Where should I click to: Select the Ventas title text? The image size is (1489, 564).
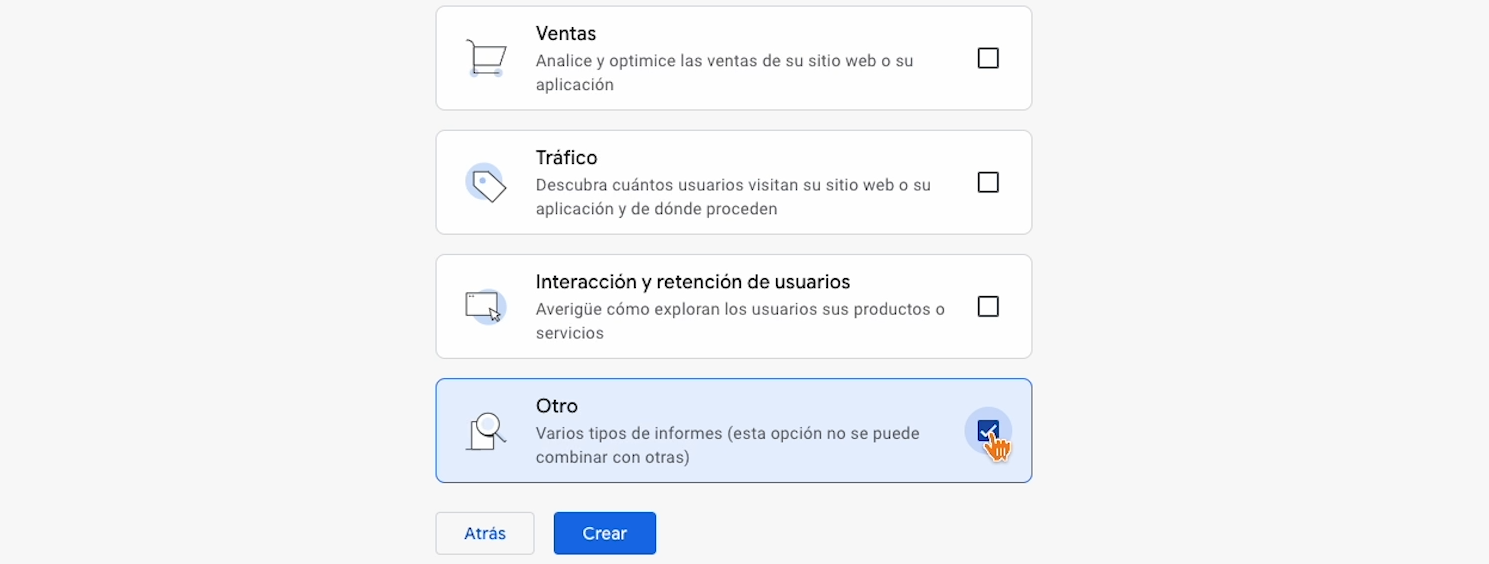point(566,34)
